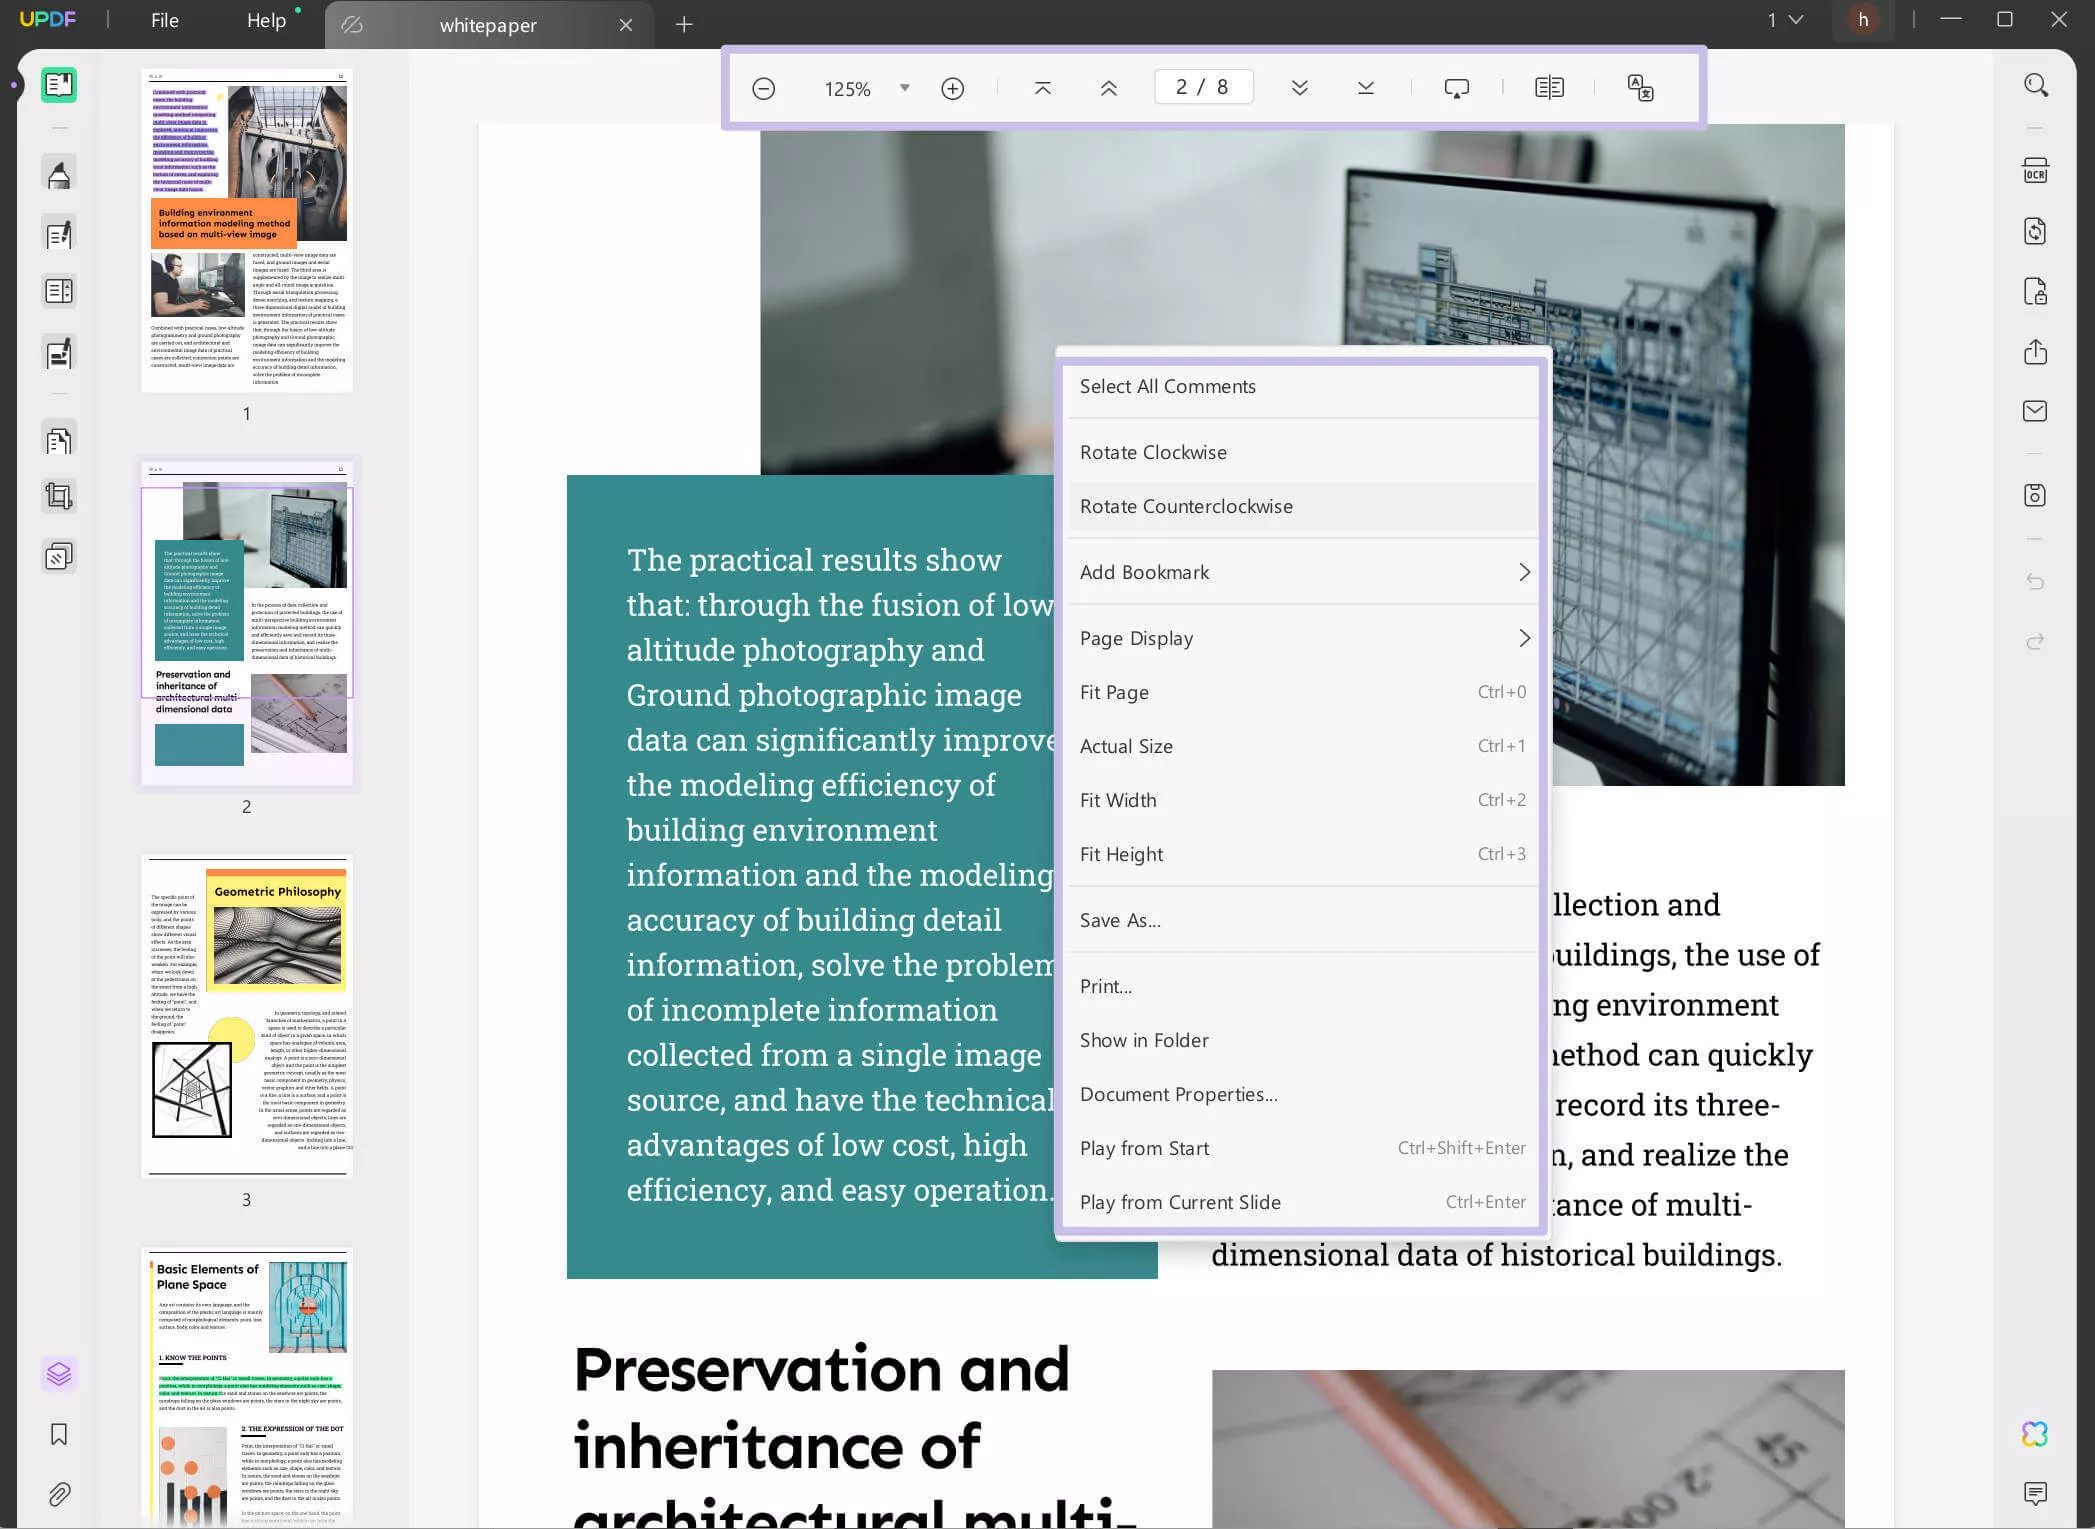The height and width of the screenshot is (1529, 2095).
Task: Choose Select All Comments
Action: (1302, 386)
